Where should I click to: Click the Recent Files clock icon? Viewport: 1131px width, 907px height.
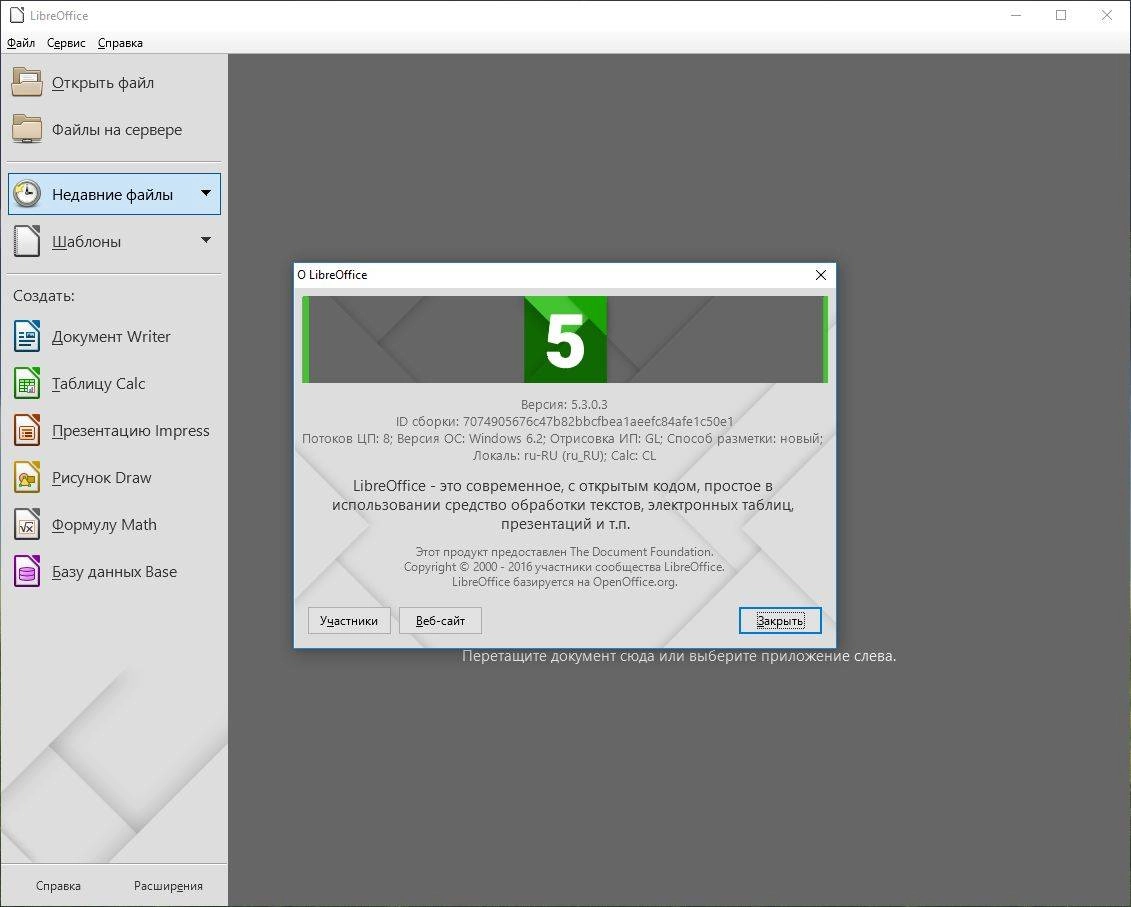coord(27,193)
